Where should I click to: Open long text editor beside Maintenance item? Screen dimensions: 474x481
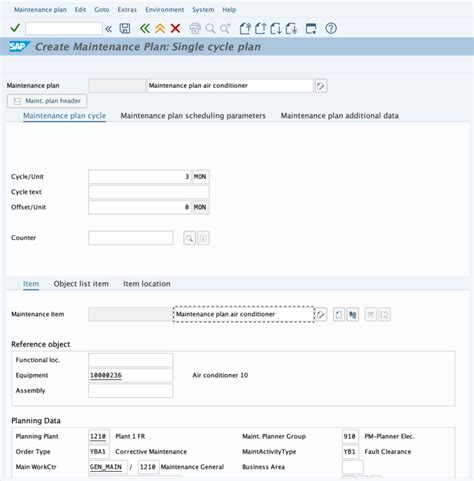[x=321, y=314]
